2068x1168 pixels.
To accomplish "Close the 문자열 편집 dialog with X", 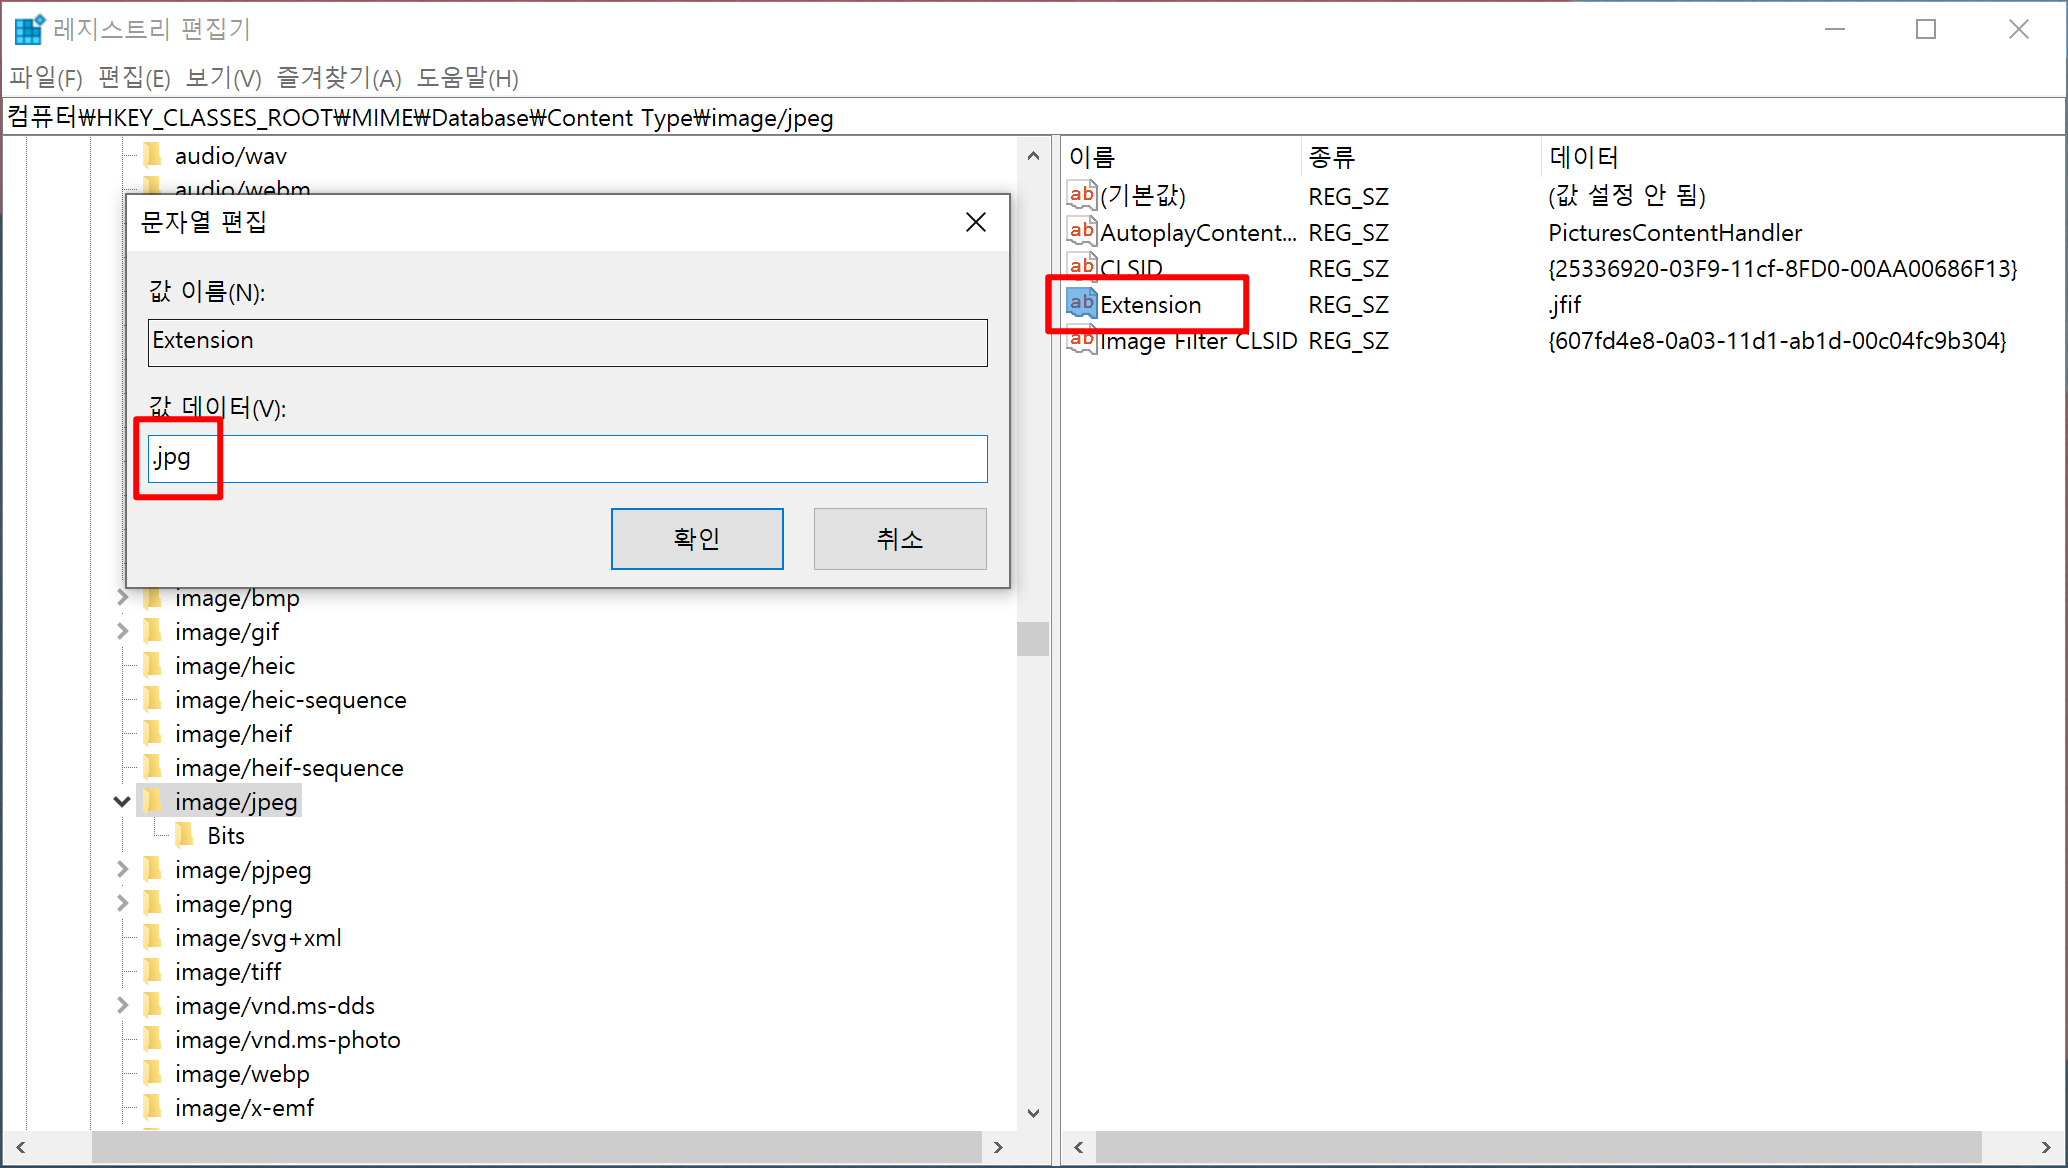I will 975,222.
